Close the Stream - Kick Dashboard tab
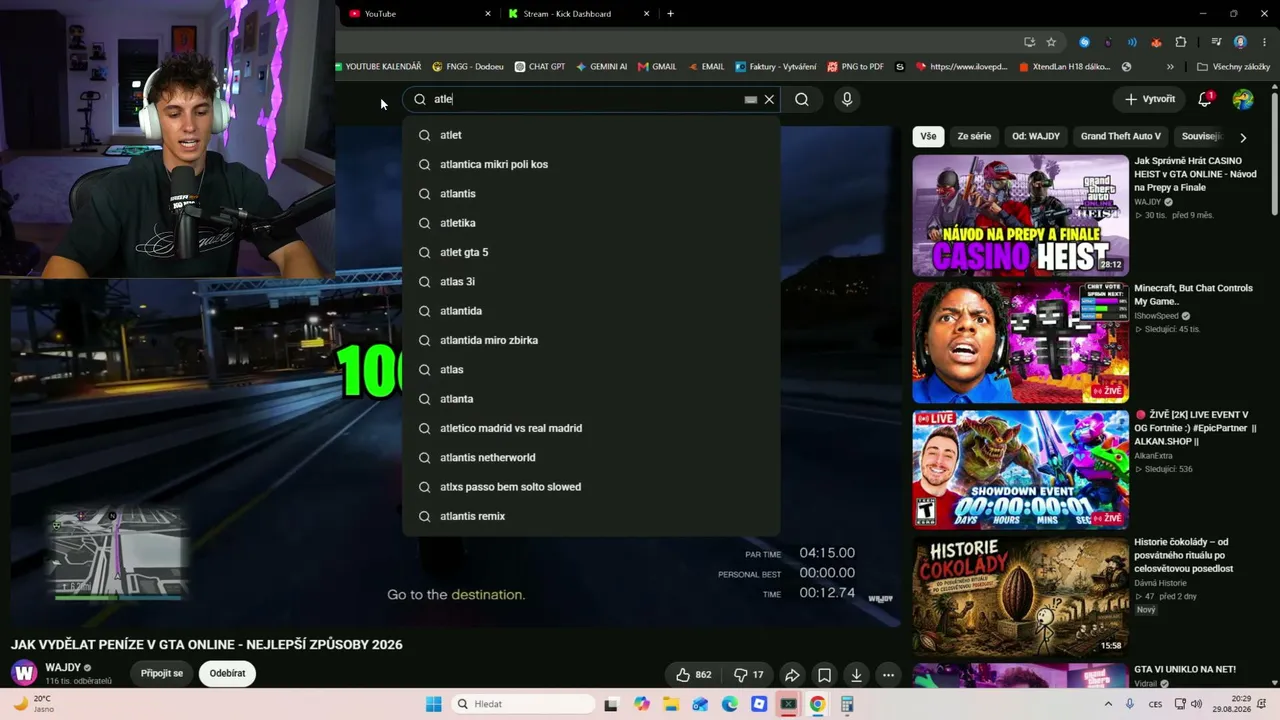 pyautogui.click(x=647, y=14)
